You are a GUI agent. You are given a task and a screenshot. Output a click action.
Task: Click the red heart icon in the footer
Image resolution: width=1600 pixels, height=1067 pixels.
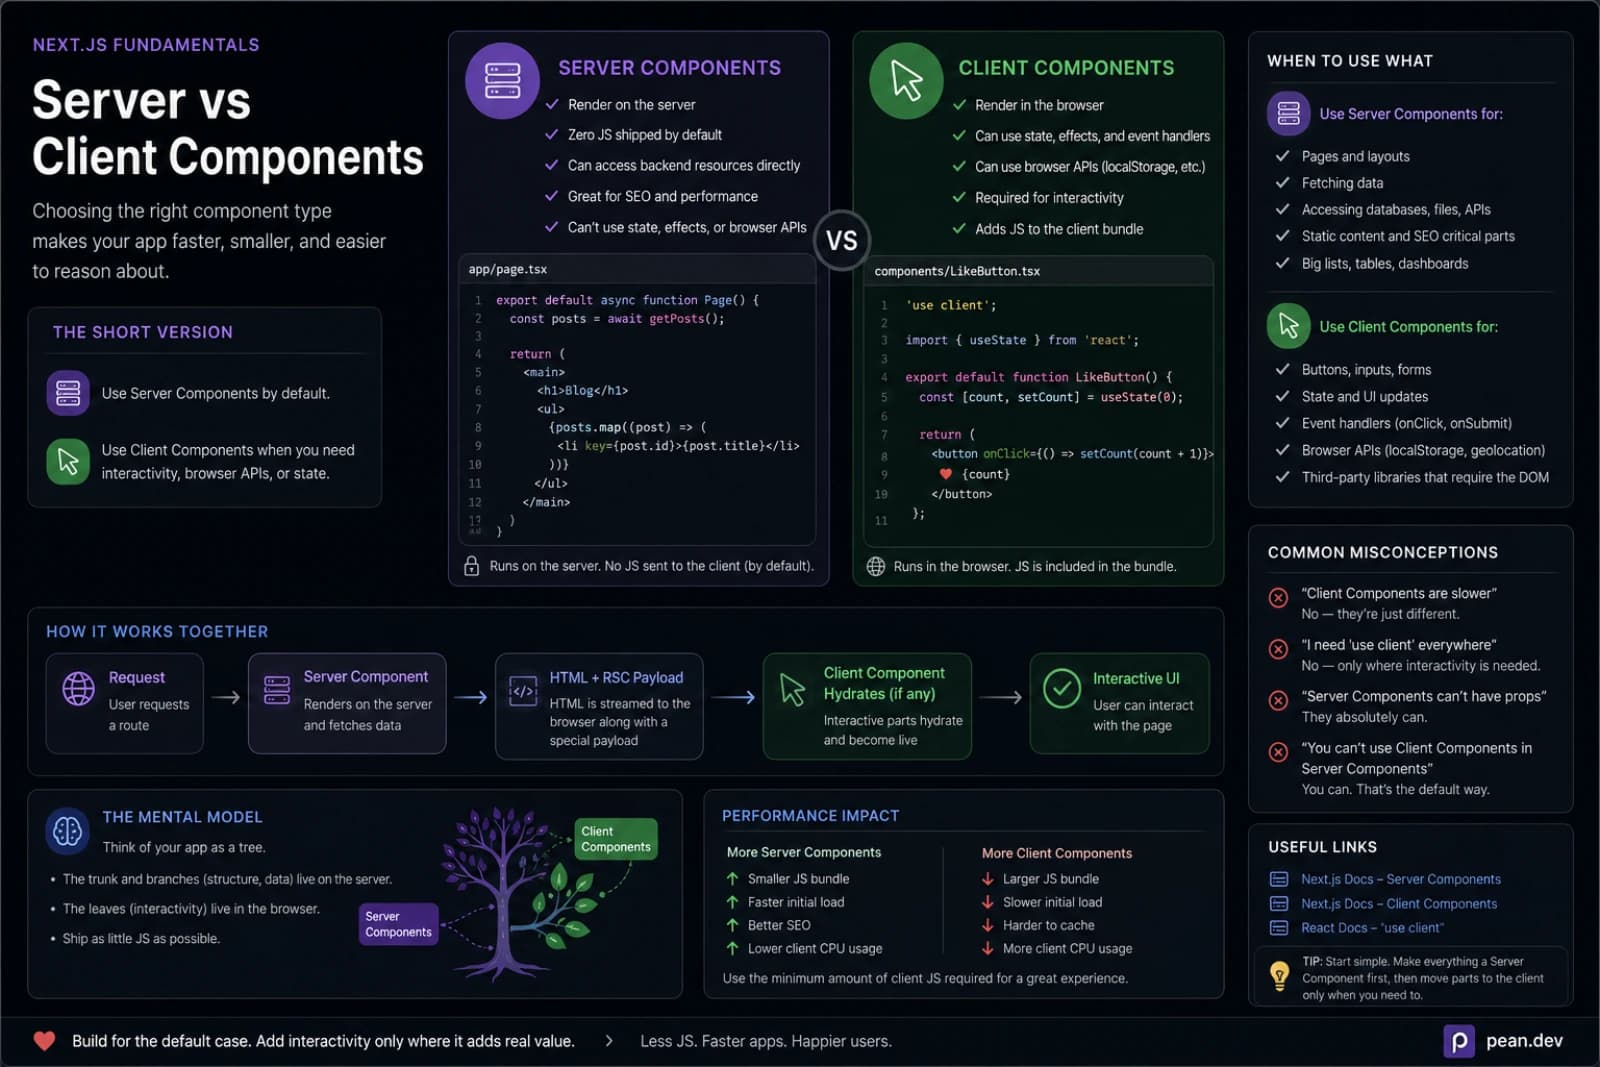click(44, 1041)
